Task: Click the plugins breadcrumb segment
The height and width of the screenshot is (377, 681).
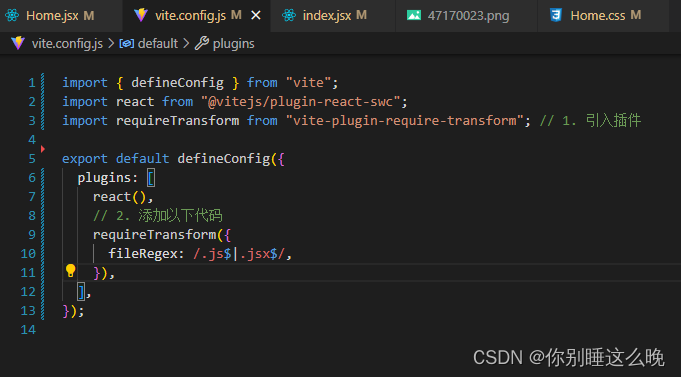Action: (x=234, y=43)
